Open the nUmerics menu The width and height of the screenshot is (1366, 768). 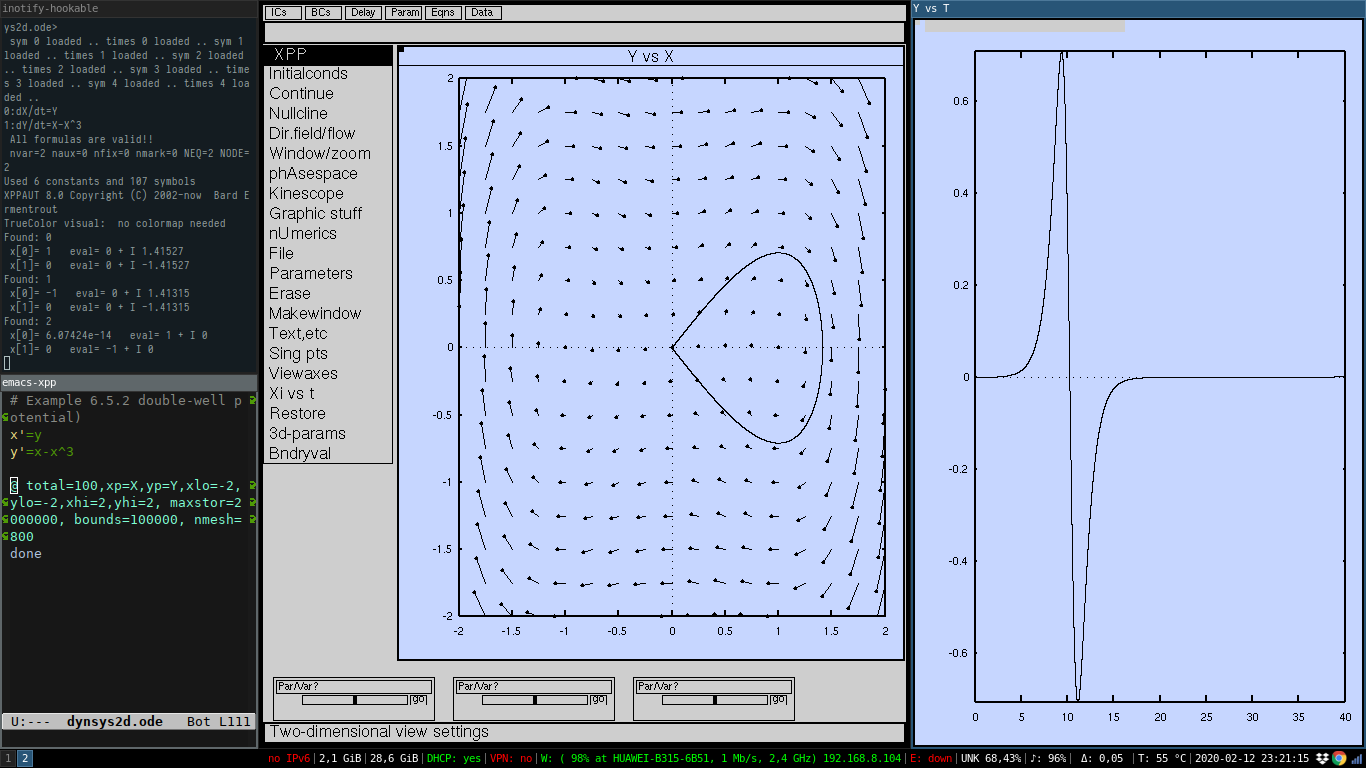pyautogui.click(x=328, y=234)
